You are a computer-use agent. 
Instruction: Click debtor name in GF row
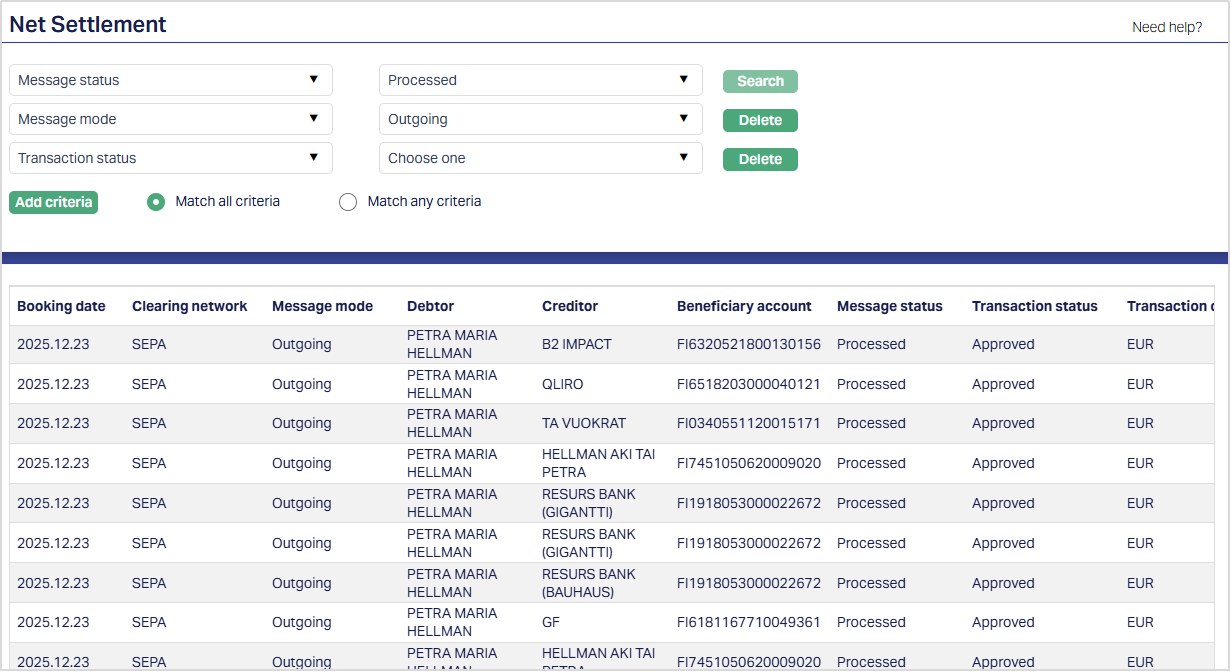(x=452, y=622)
